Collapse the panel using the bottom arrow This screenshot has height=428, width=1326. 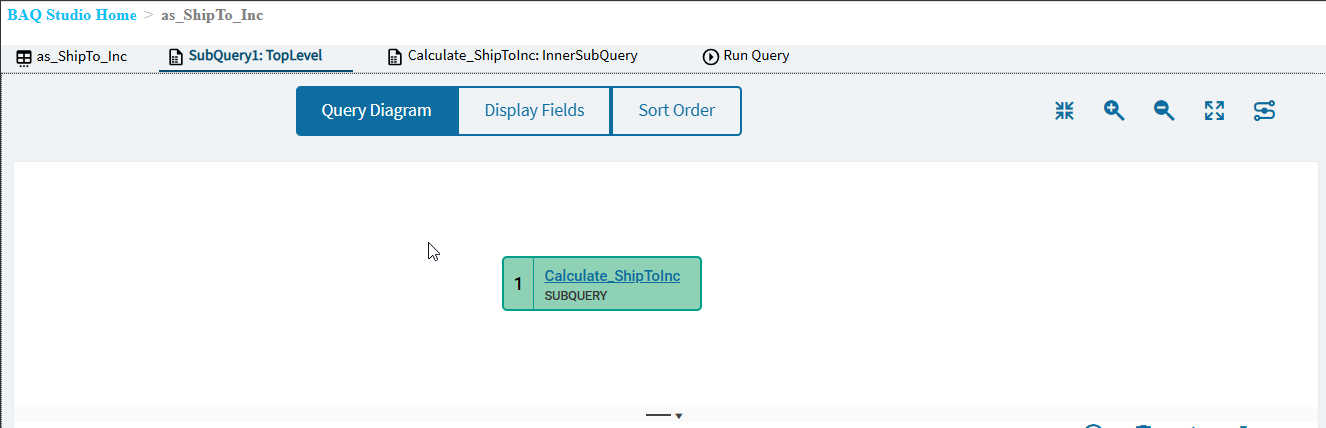point(679,416)
